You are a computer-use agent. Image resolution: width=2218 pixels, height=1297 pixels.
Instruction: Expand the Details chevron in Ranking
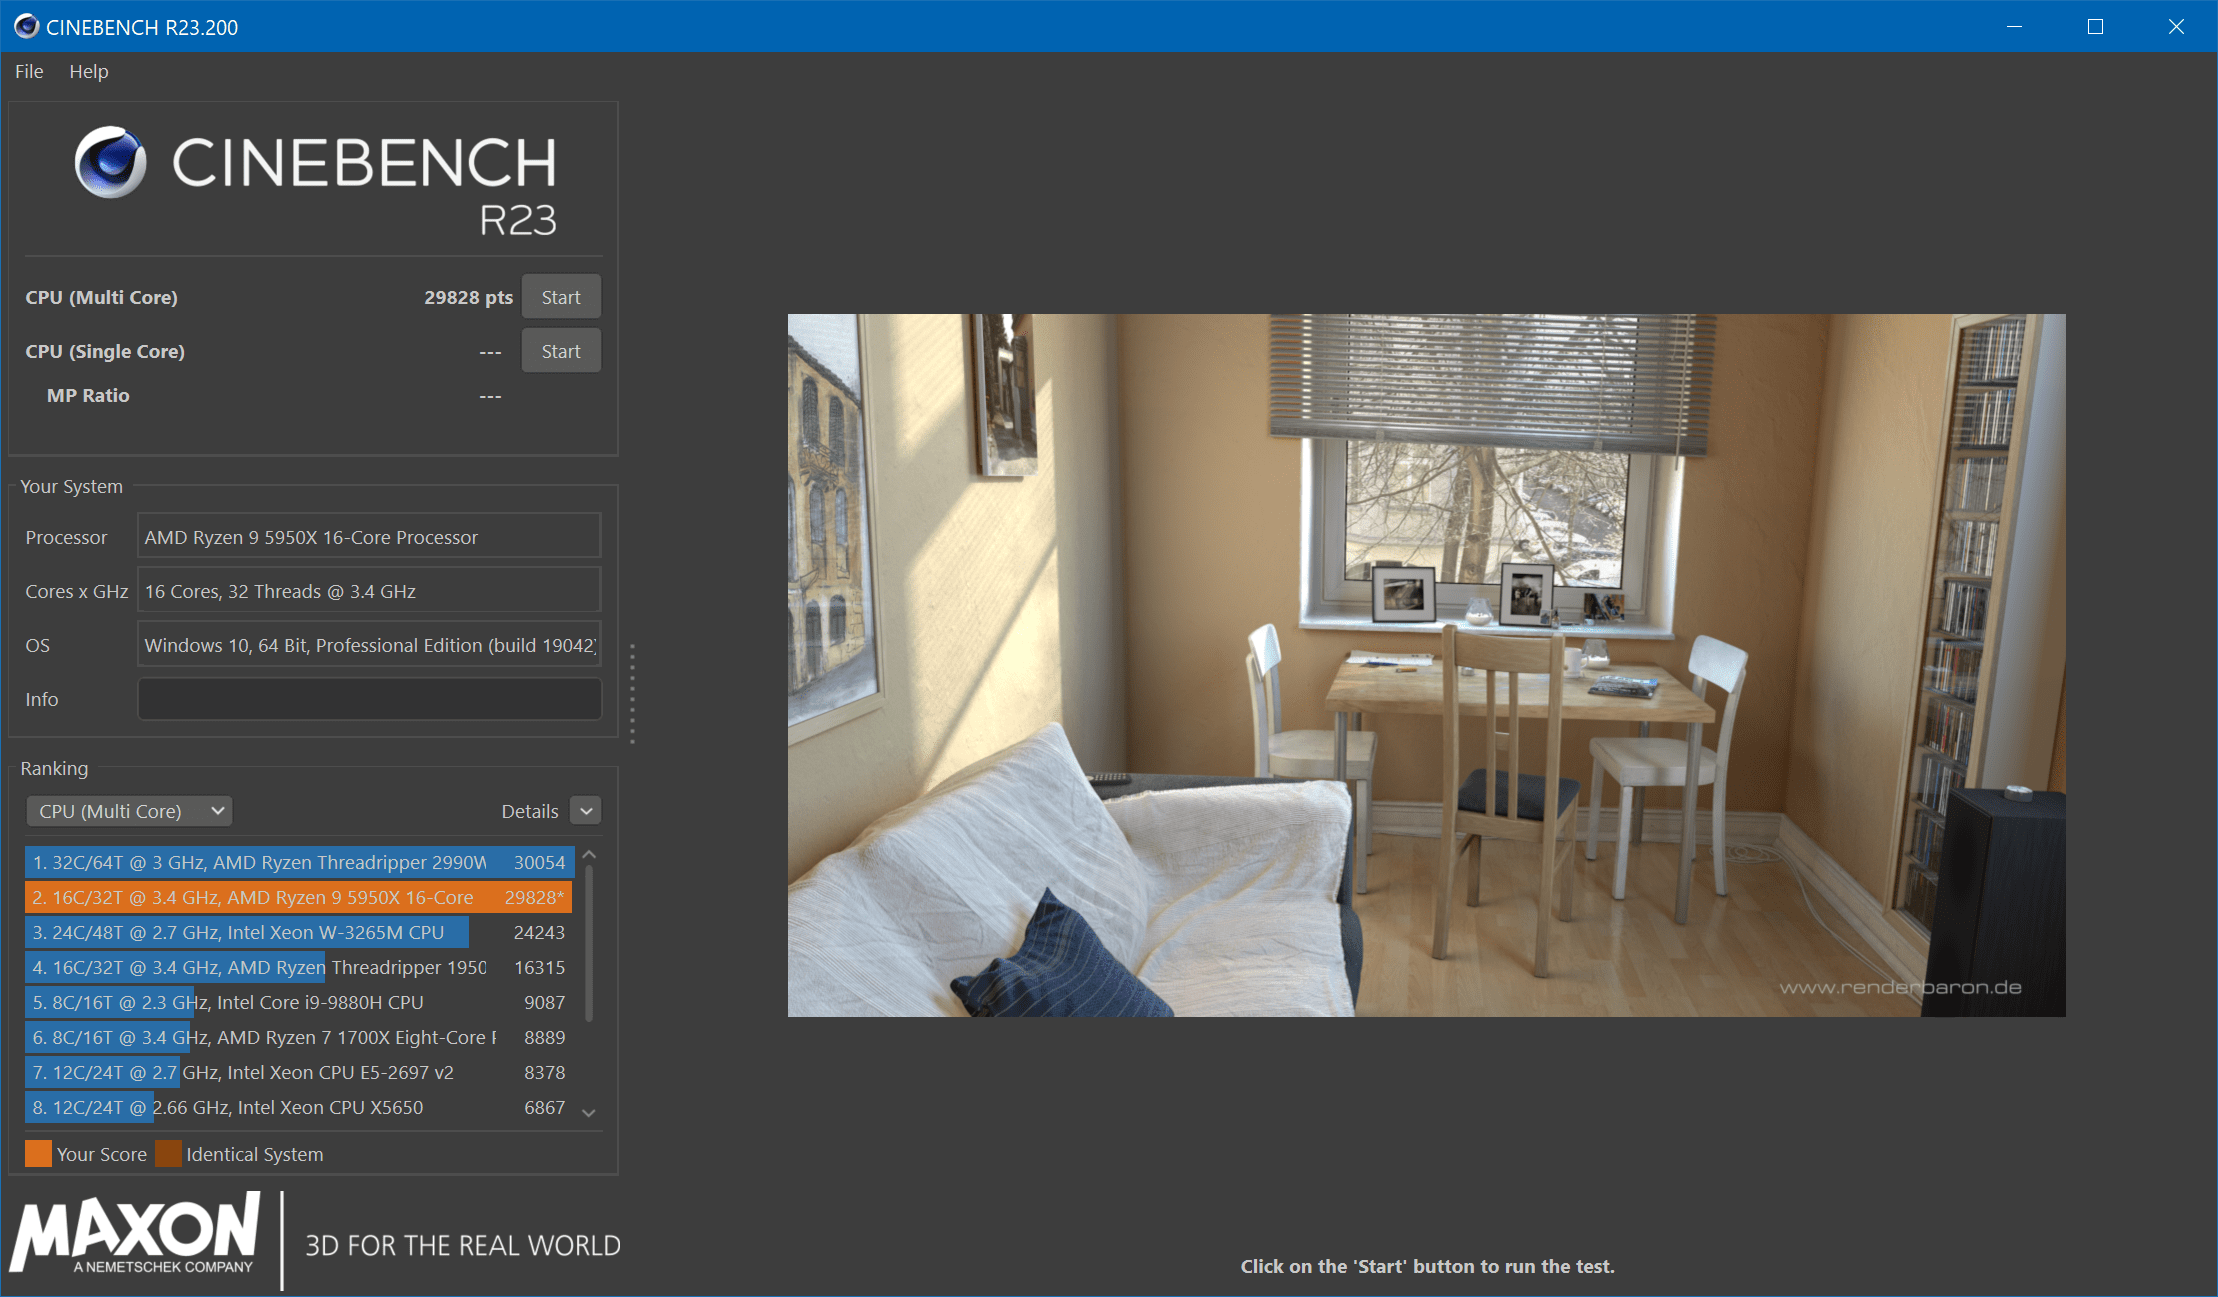pyautogui.click(x=586, y=811)
